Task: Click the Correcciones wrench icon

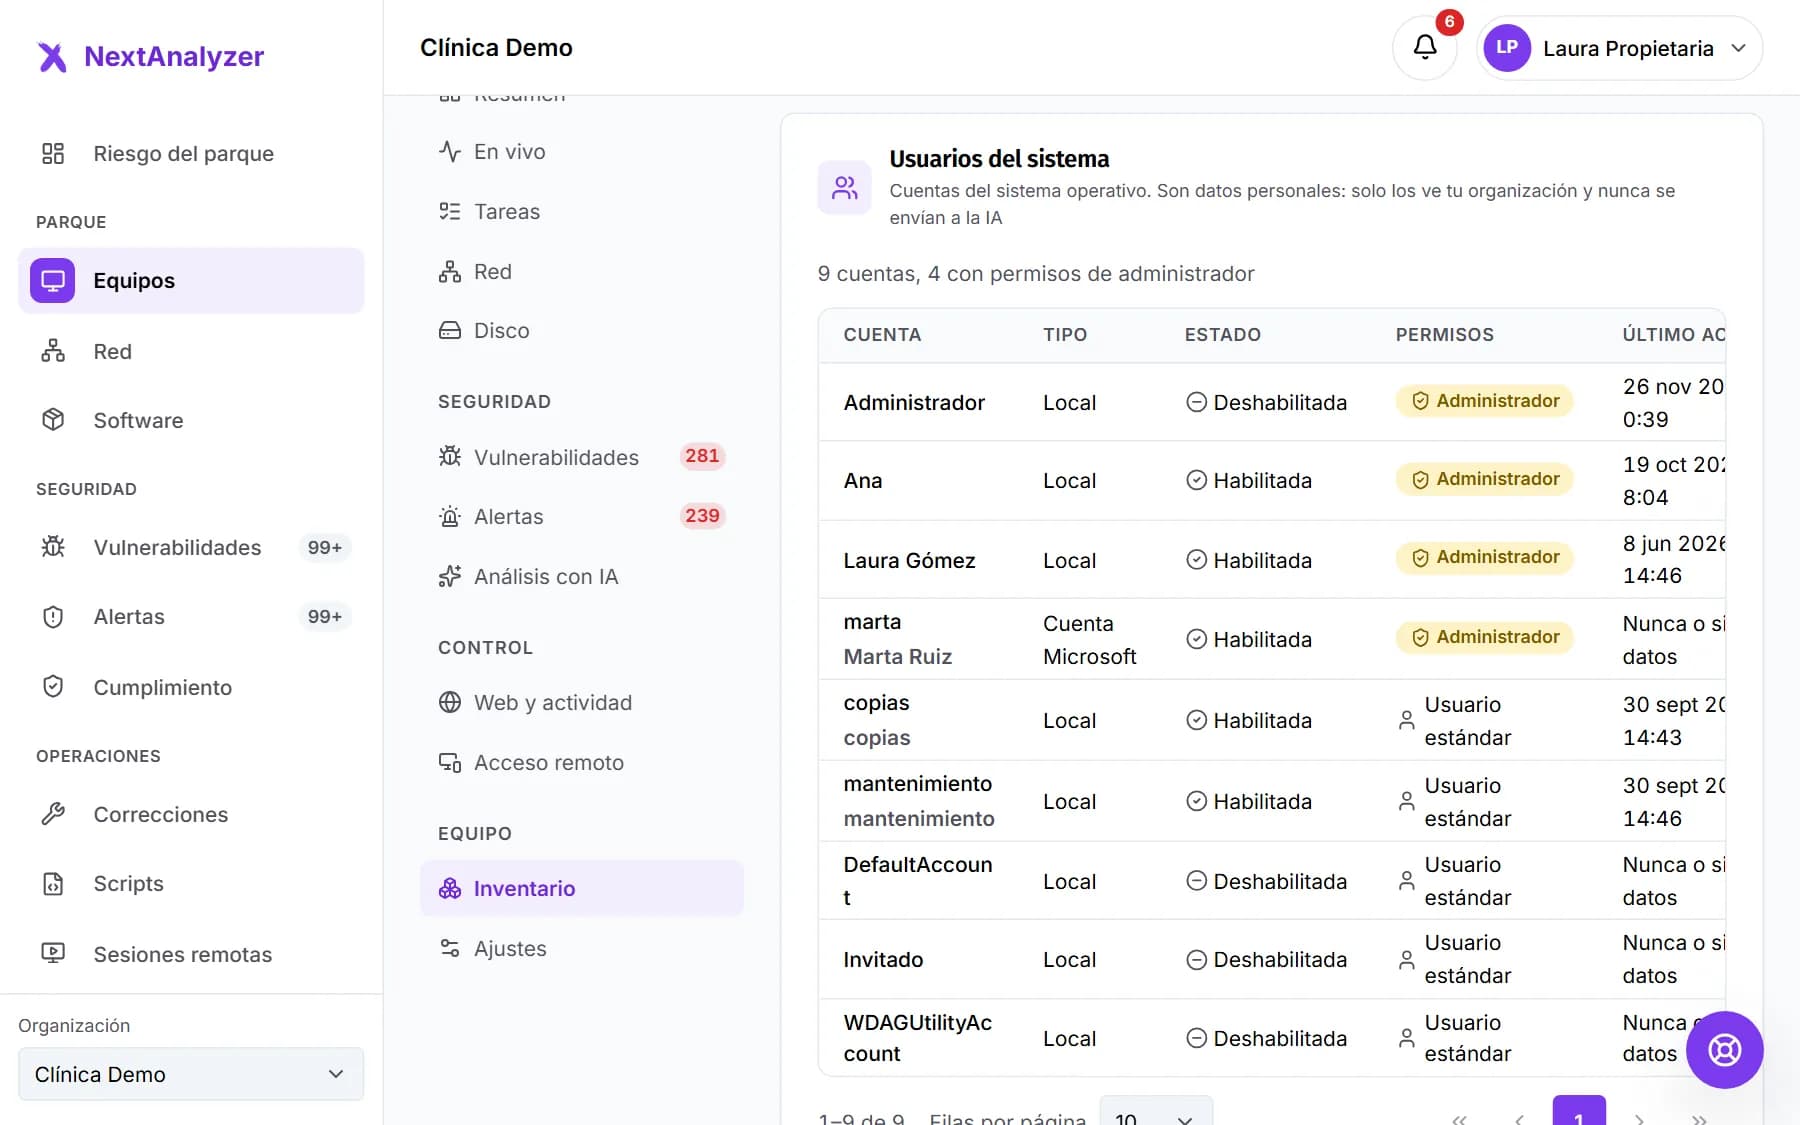Action: coord(53,814)
